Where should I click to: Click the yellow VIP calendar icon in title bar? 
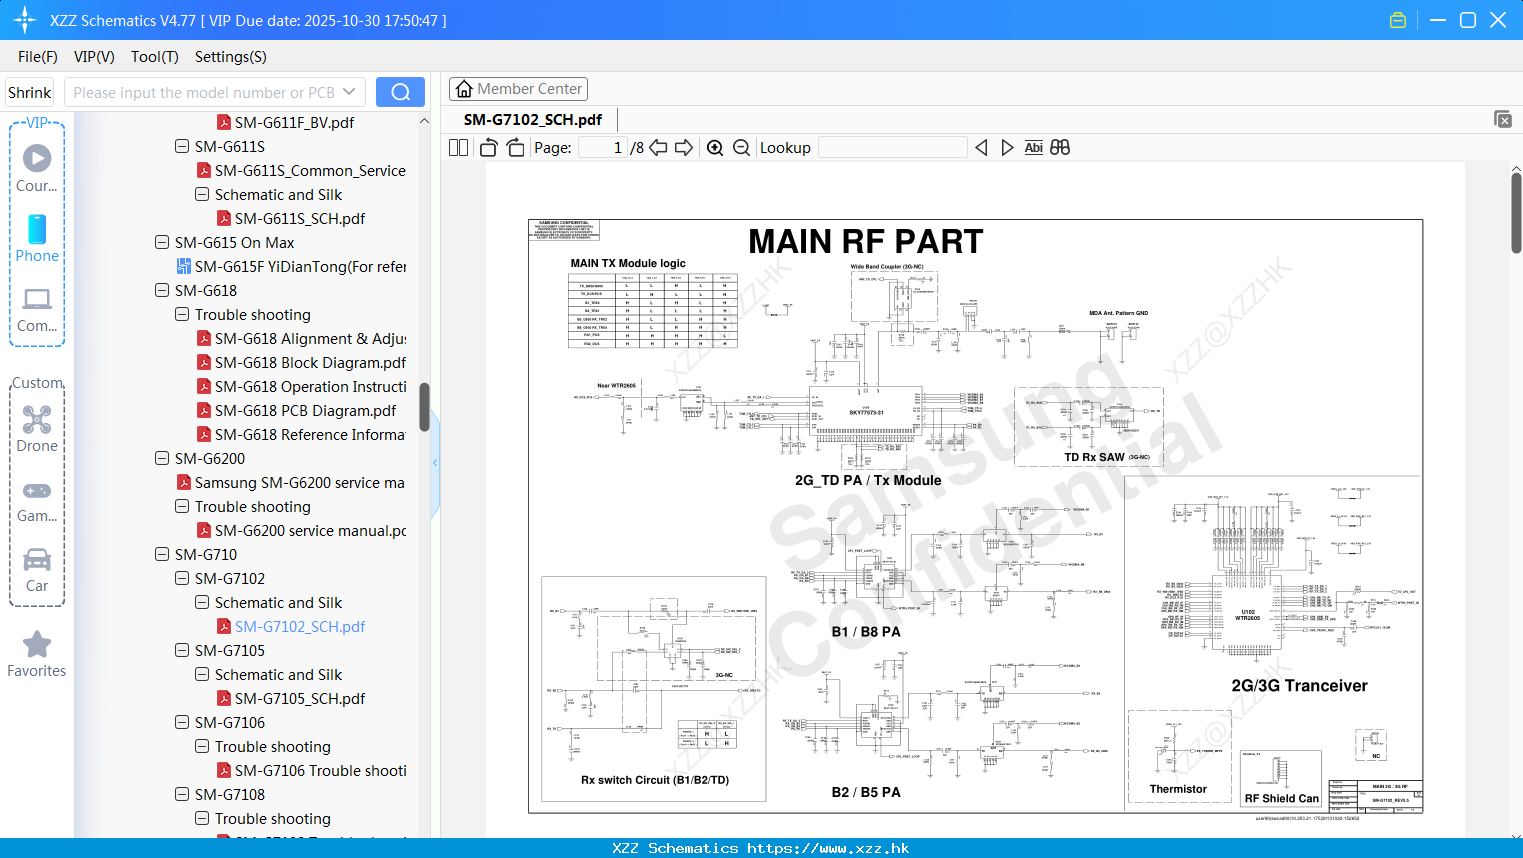click(1398, 20)
